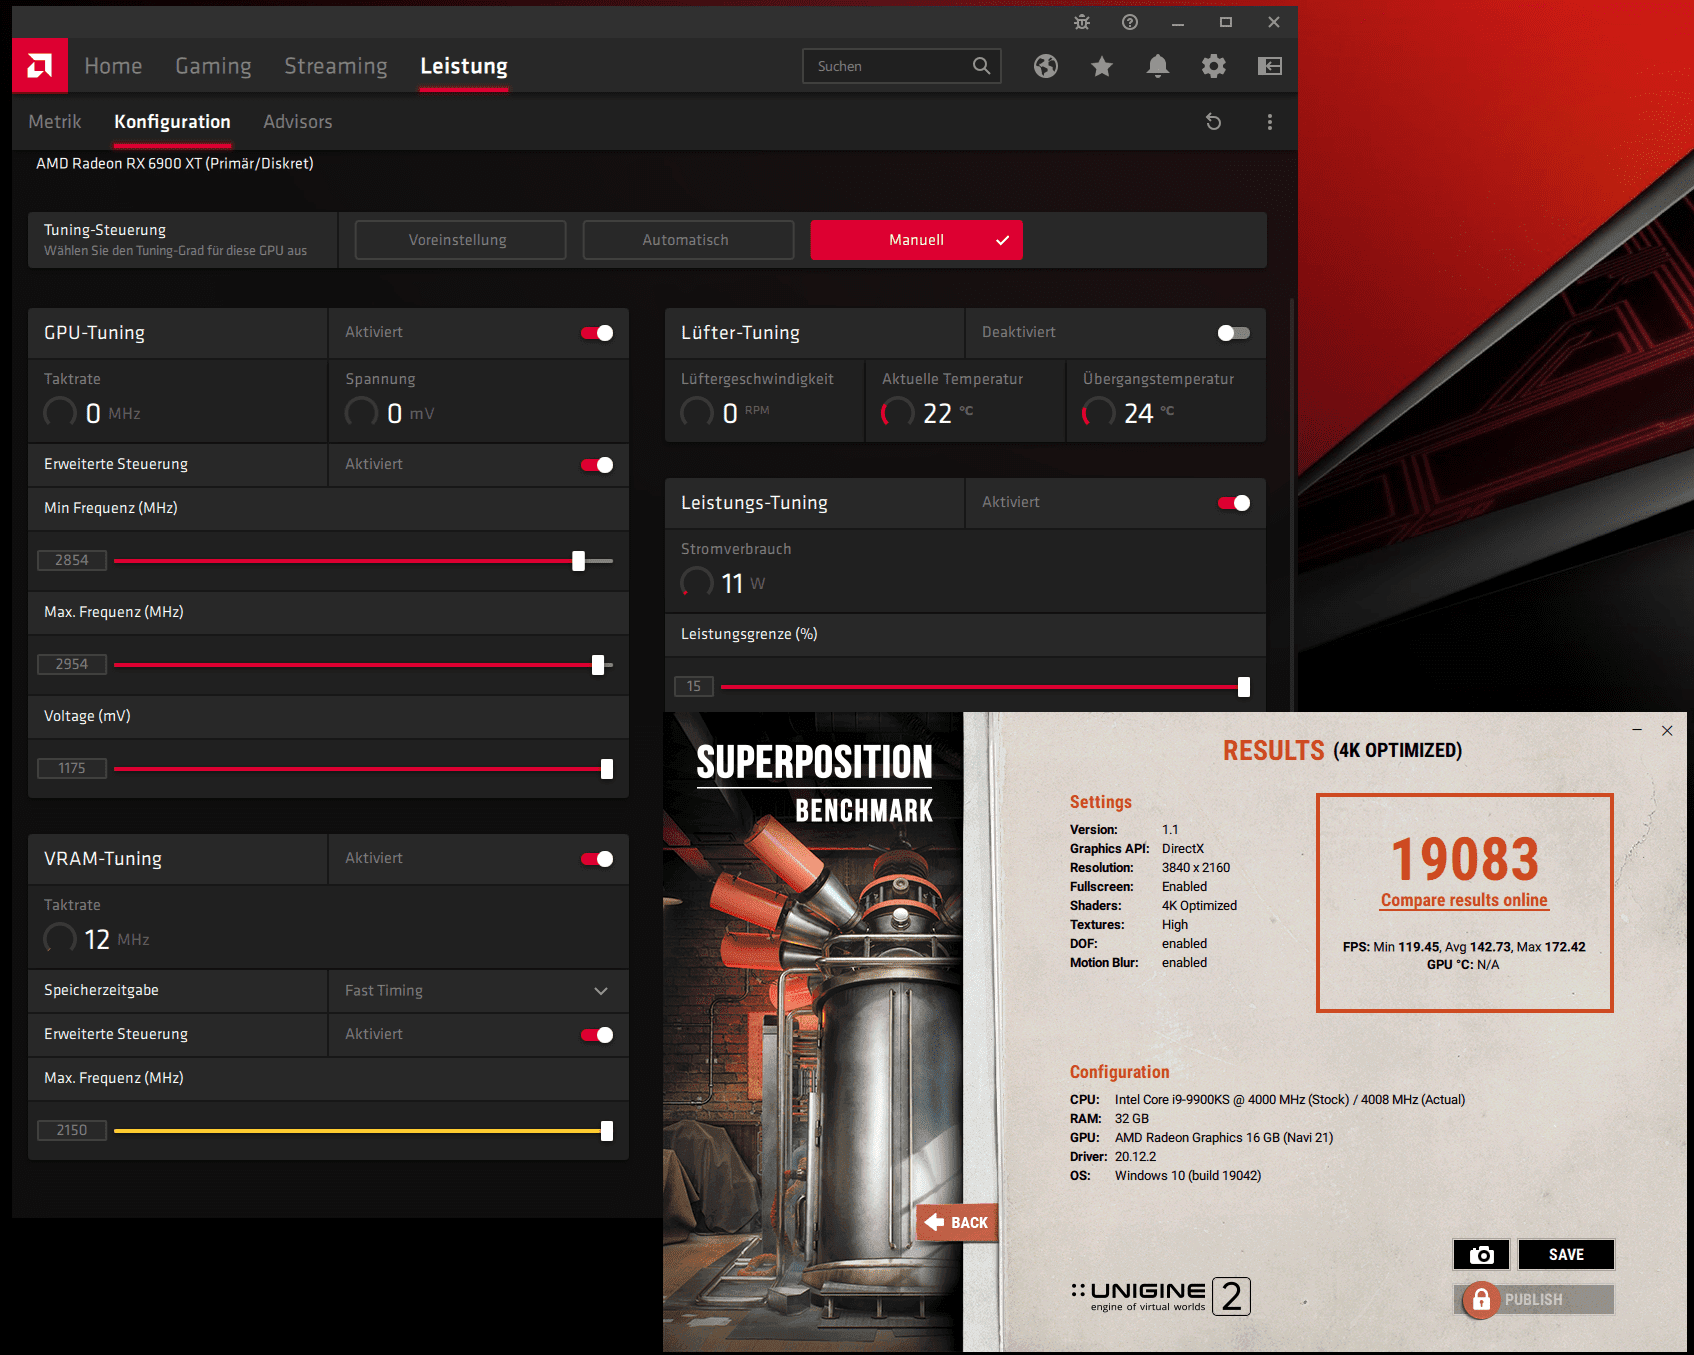Click the Min Frequenz value box 2854

72,561
